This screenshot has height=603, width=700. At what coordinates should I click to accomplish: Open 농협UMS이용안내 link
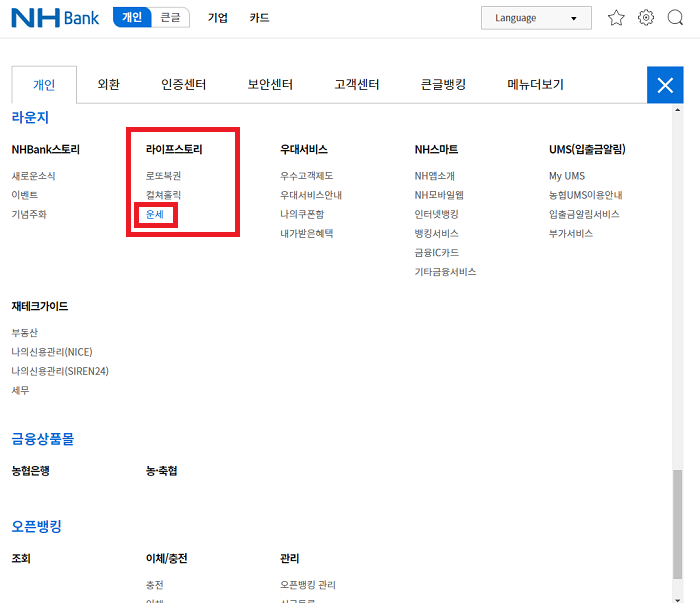coord(586,195)
